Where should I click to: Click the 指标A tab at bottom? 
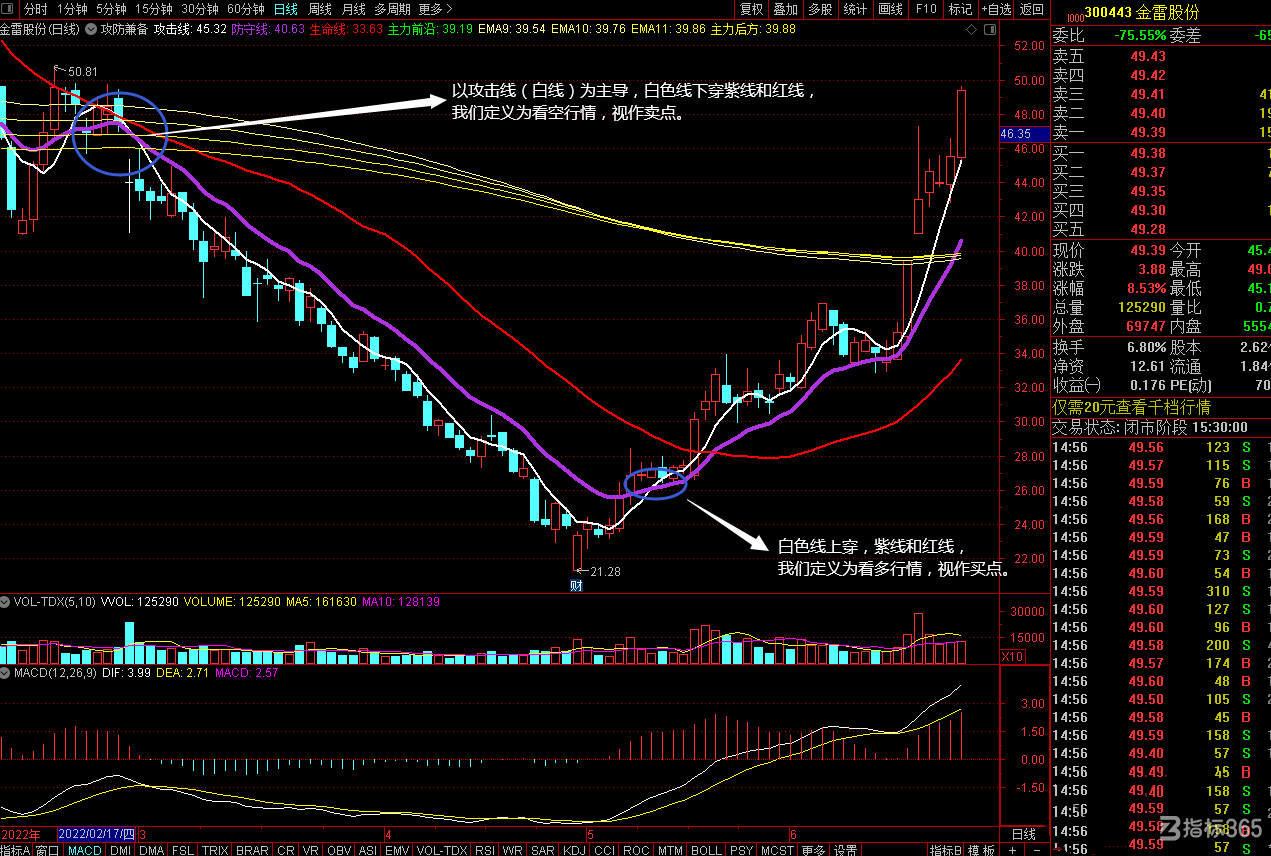(x=16, y=850)
